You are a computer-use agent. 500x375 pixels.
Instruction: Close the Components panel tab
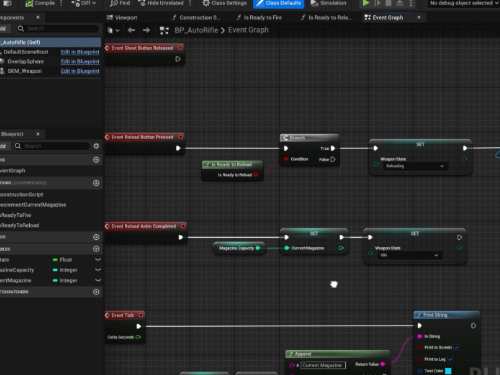coord(38,17)
